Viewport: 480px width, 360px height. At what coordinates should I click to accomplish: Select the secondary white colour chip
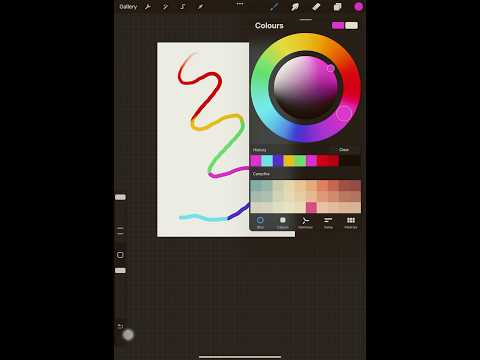pos(351,26)
